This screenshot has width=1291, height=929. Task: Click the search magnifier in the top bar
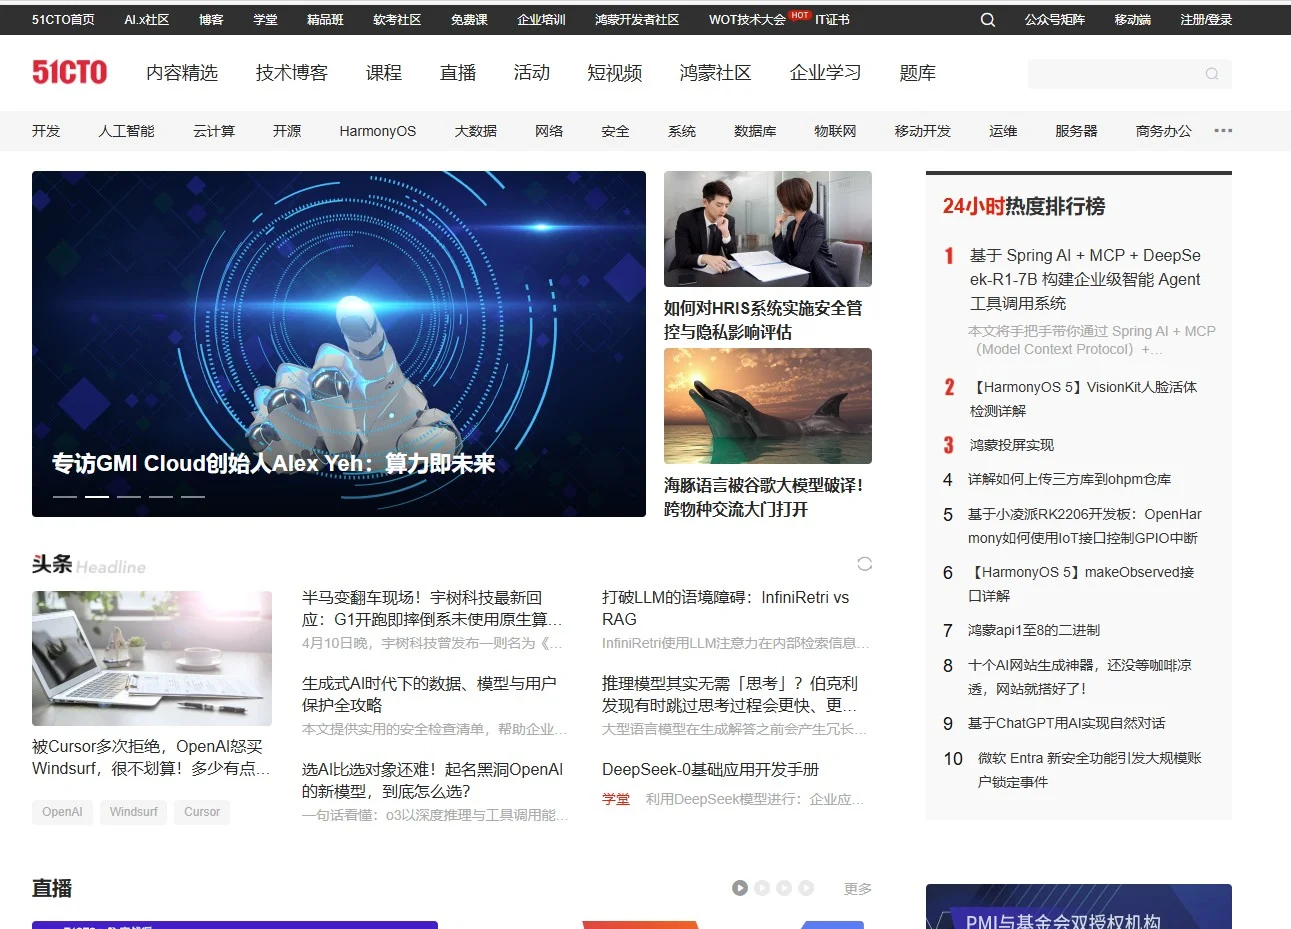987,19
